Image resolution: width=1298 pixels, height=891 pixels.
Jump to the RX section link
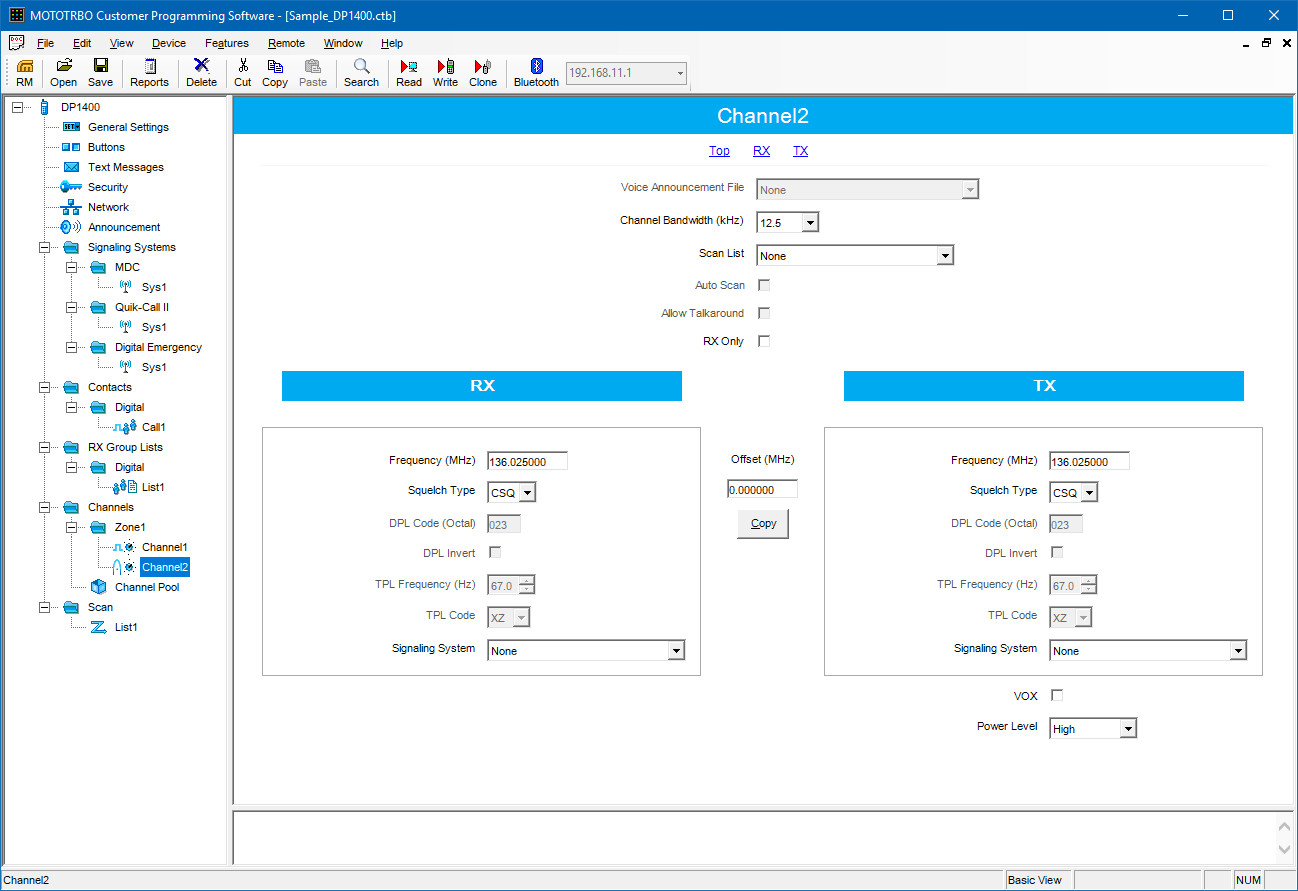coord(761,151)
